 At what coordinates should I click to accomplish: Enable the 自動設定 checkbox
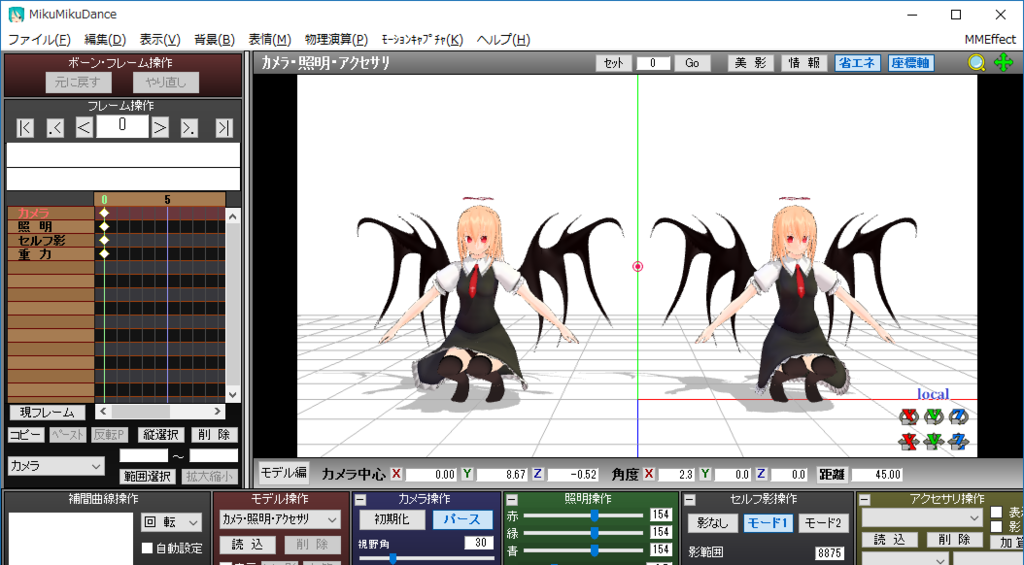(147, 548)
